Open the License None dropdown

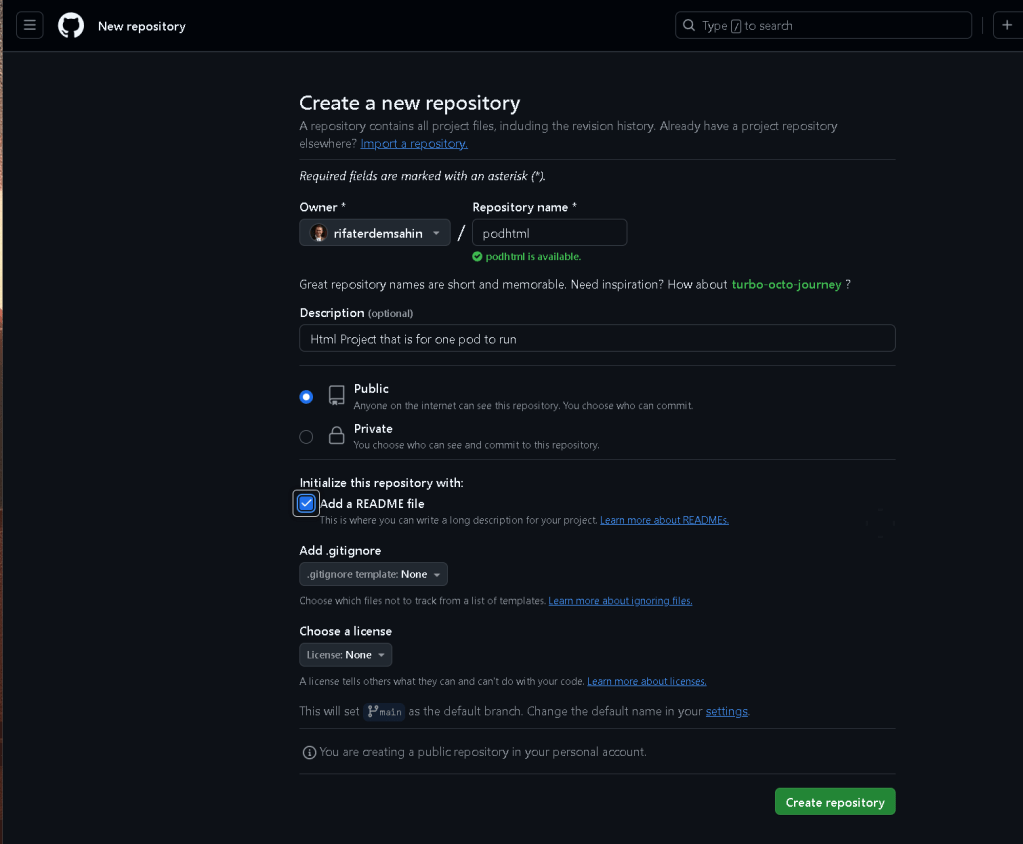click(345, 655)
